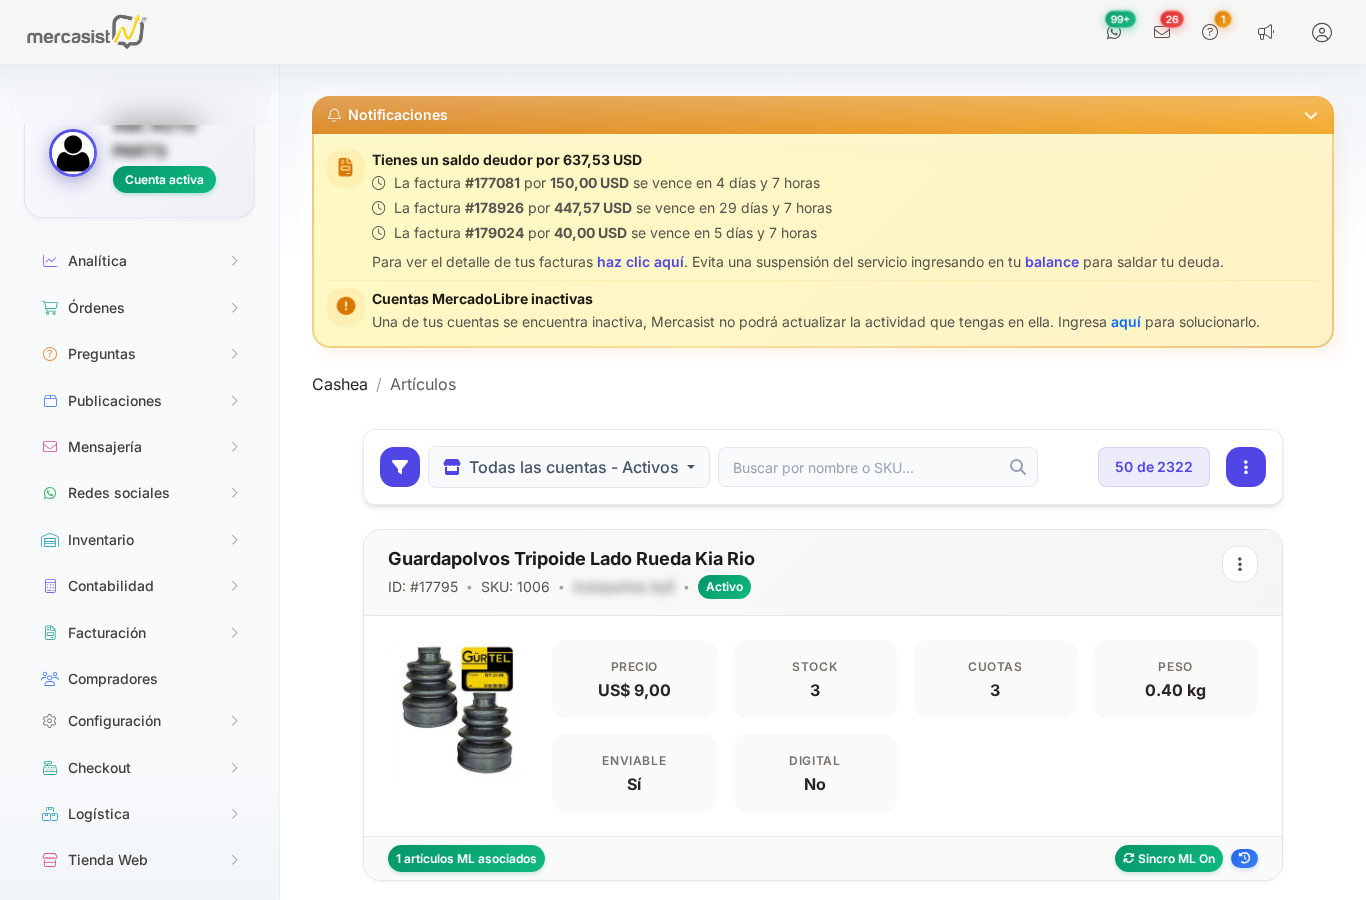
Task: Expand the Analítica sidebar menu
Action: pyautogui.click(x=140, y=261)
